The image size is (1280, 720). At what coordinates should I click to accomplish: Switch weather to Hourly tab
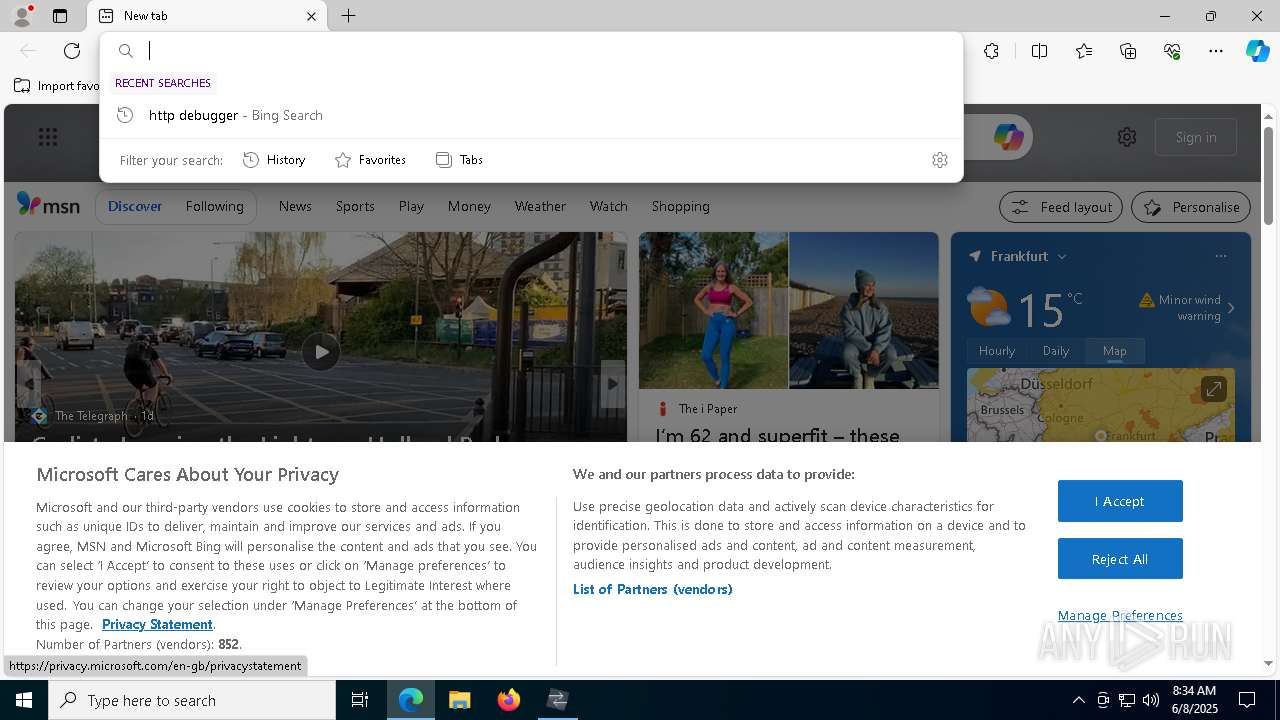pos(996,351)
